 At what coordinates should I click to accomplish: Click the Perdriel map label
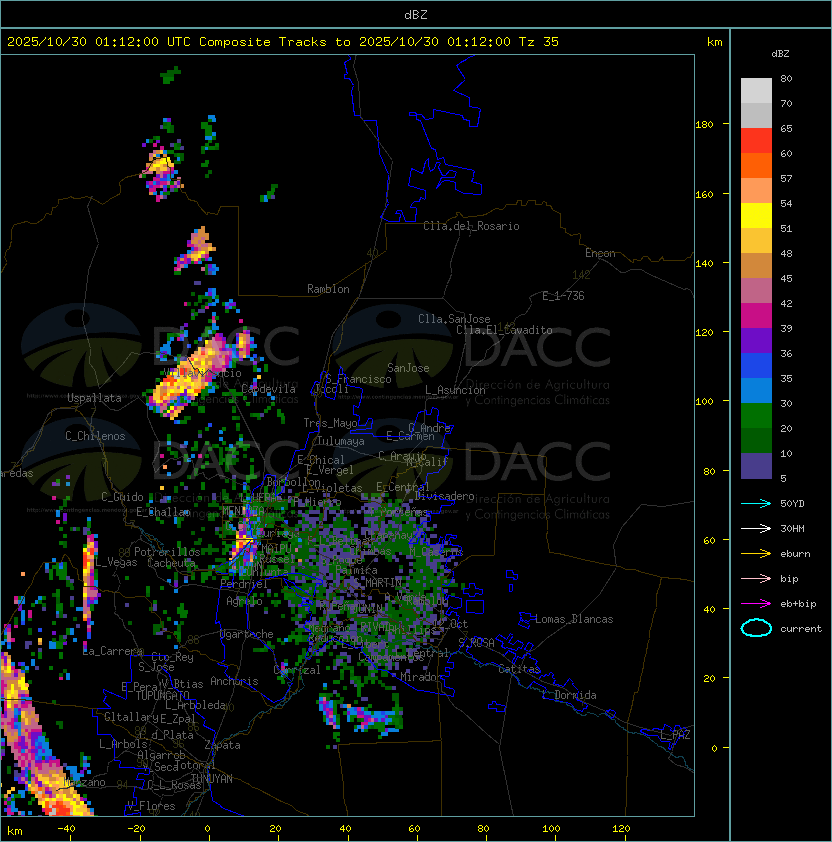point(244,584)
